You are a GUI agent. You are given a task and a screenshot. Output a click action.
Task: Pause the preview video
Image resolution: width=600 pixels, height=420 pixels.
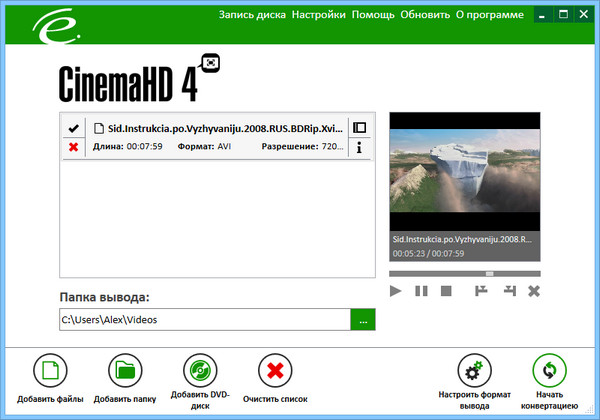[421, 291]
